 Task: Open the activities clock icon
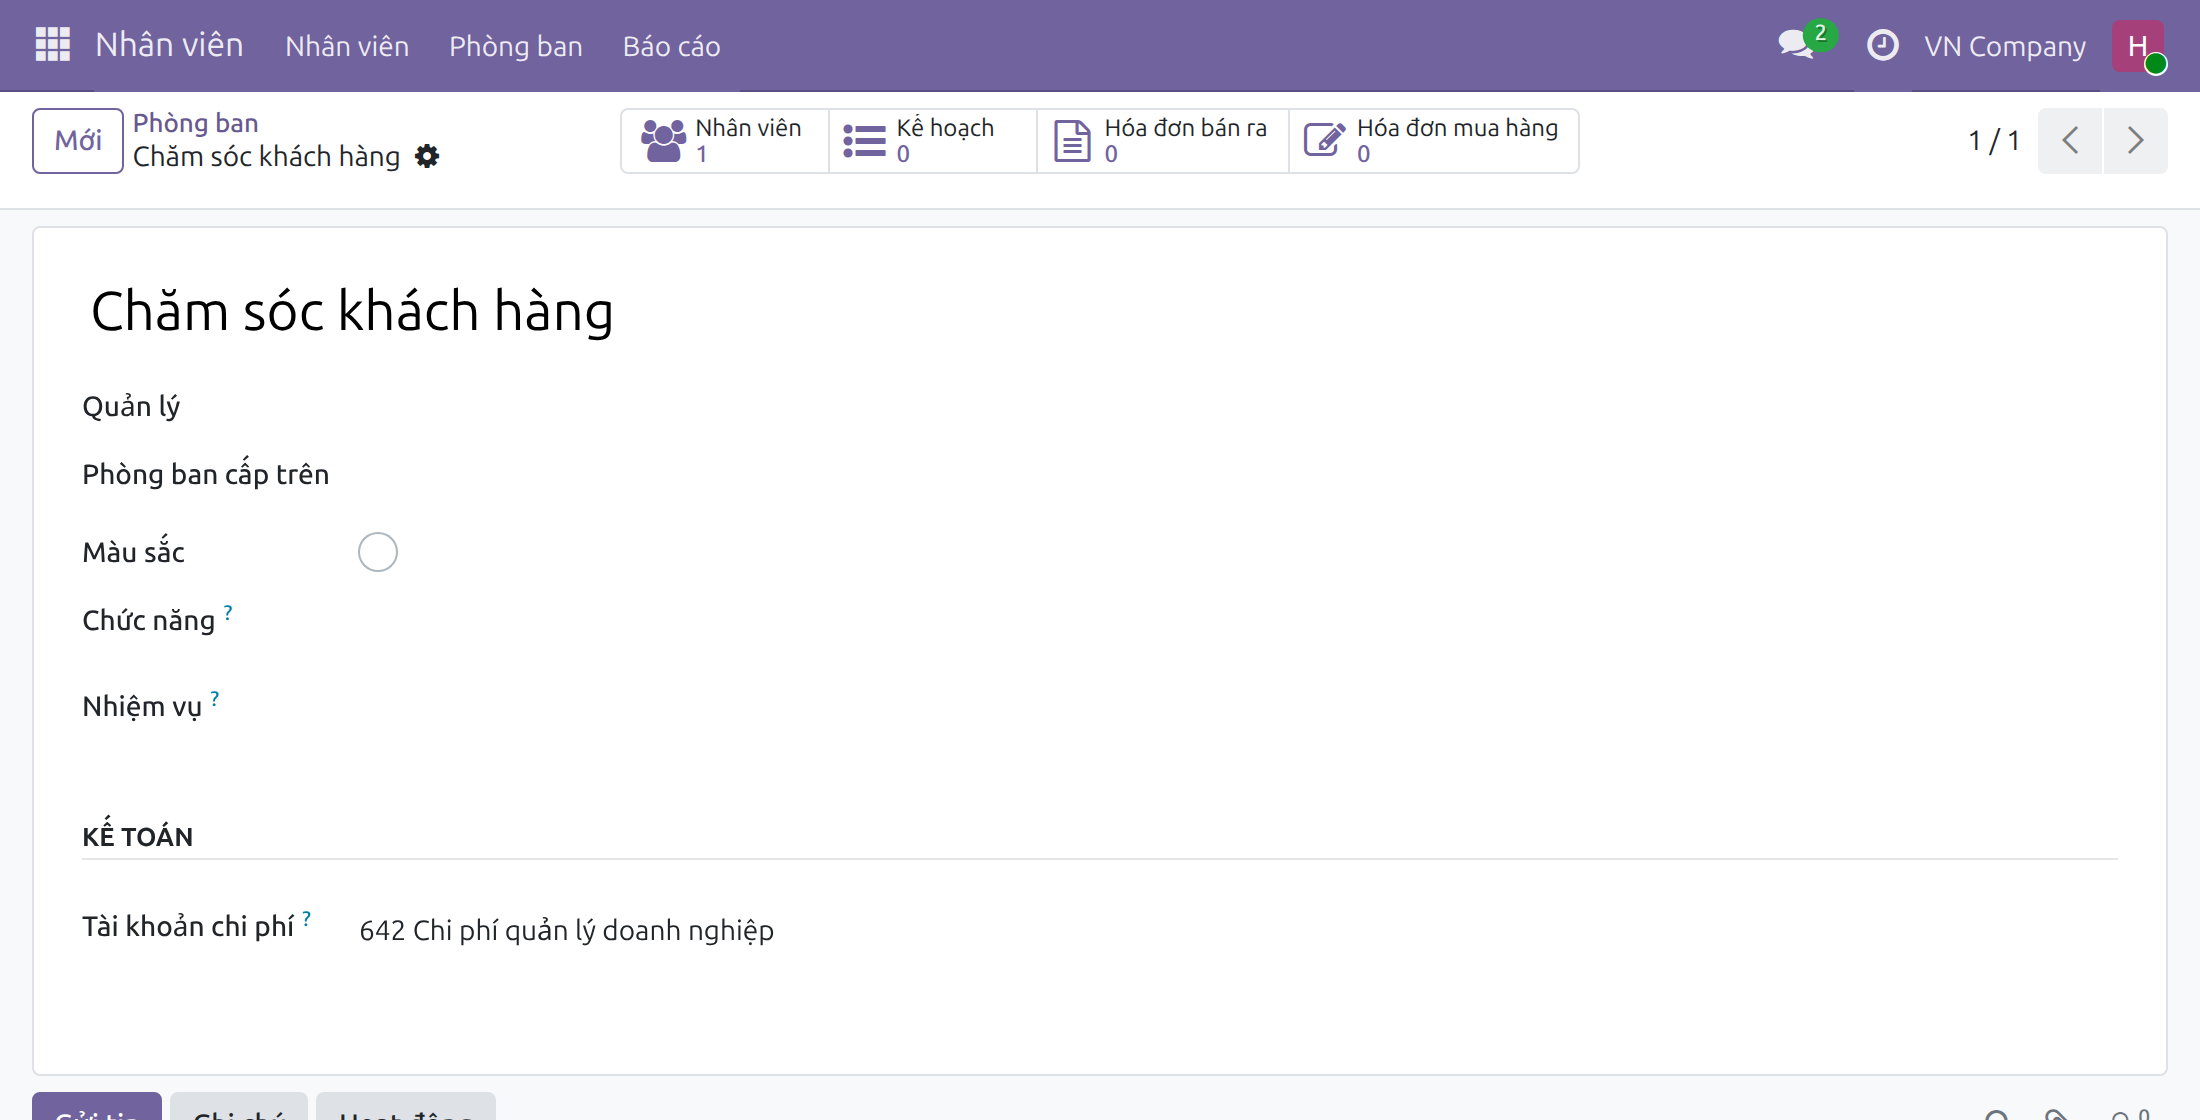[1882, 45]
